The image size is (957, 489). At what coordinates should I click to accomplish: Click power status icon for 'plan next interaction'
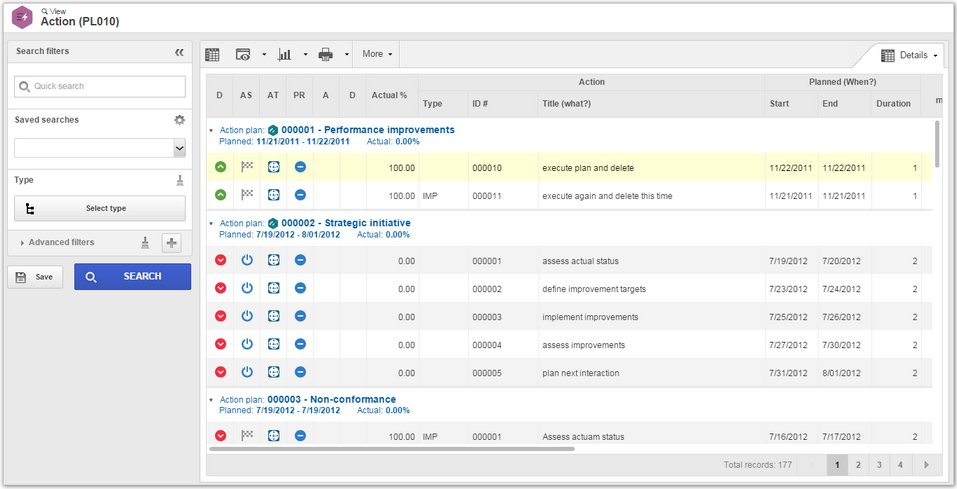pos(247,372)
